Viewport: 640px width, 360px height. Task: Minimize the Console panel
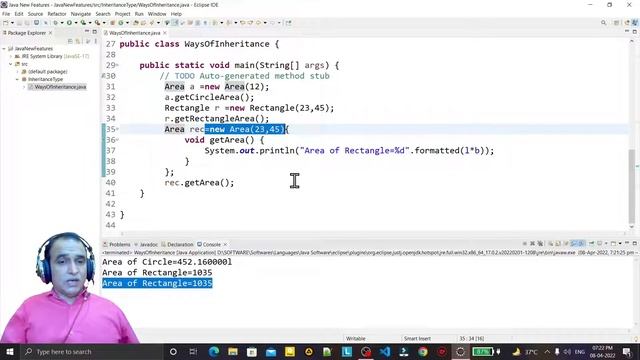(627, 243)
